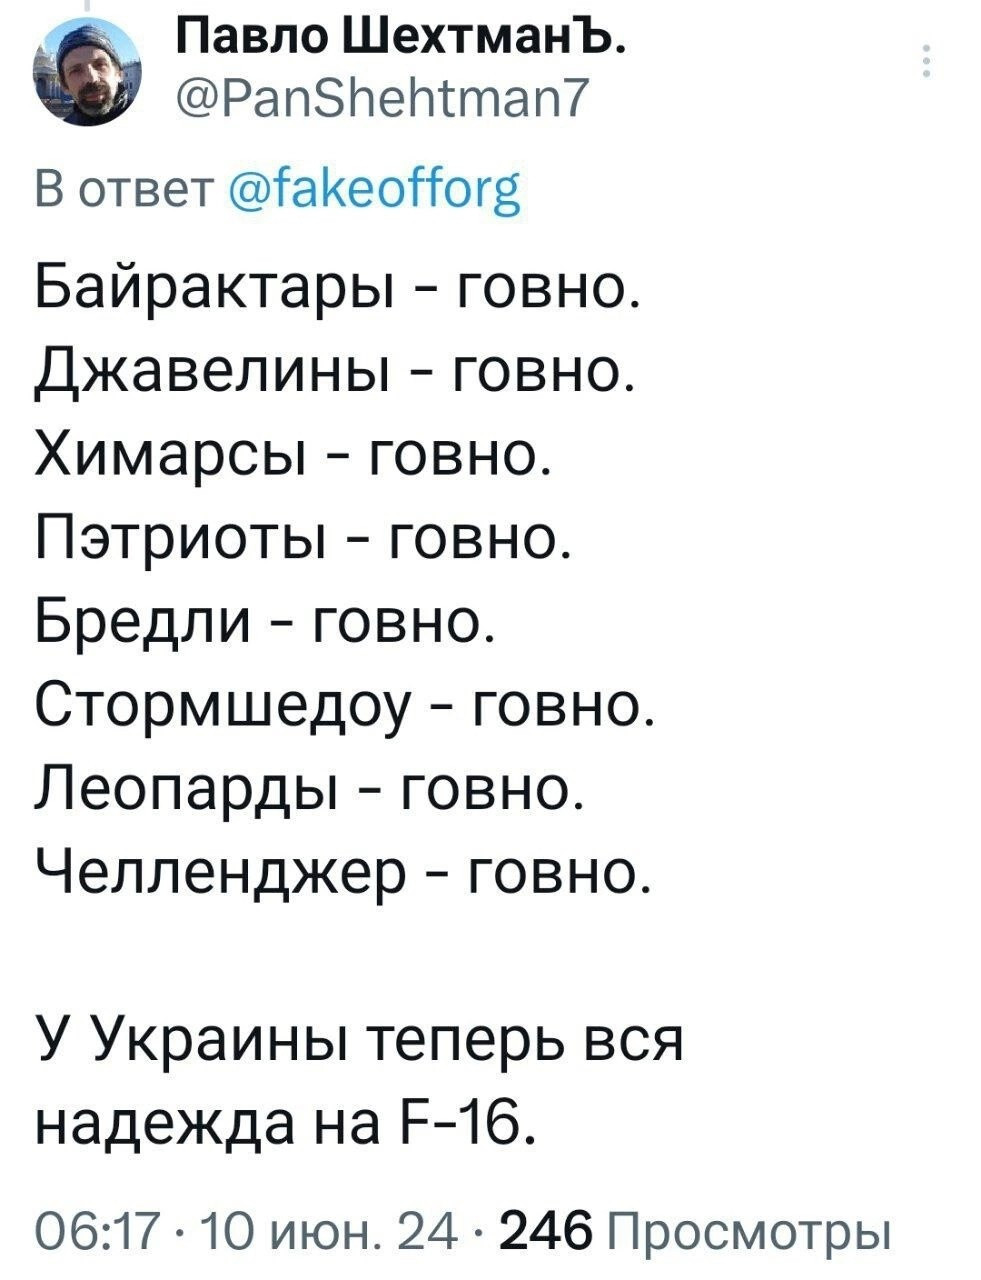Open the three-dot more options menu
This screenshot has width=981, height=1280.
(926, 63)
